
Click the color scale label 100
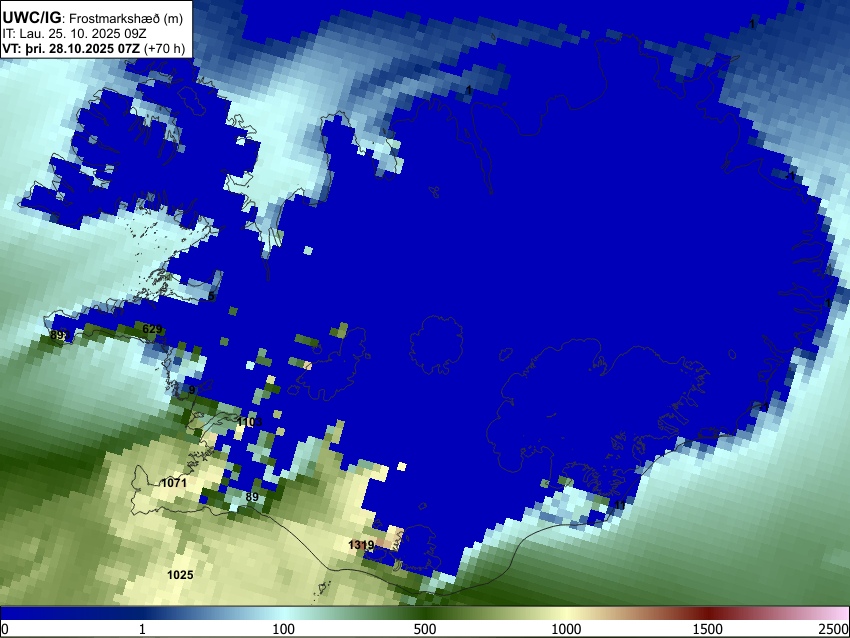click(x=284, y=629)
